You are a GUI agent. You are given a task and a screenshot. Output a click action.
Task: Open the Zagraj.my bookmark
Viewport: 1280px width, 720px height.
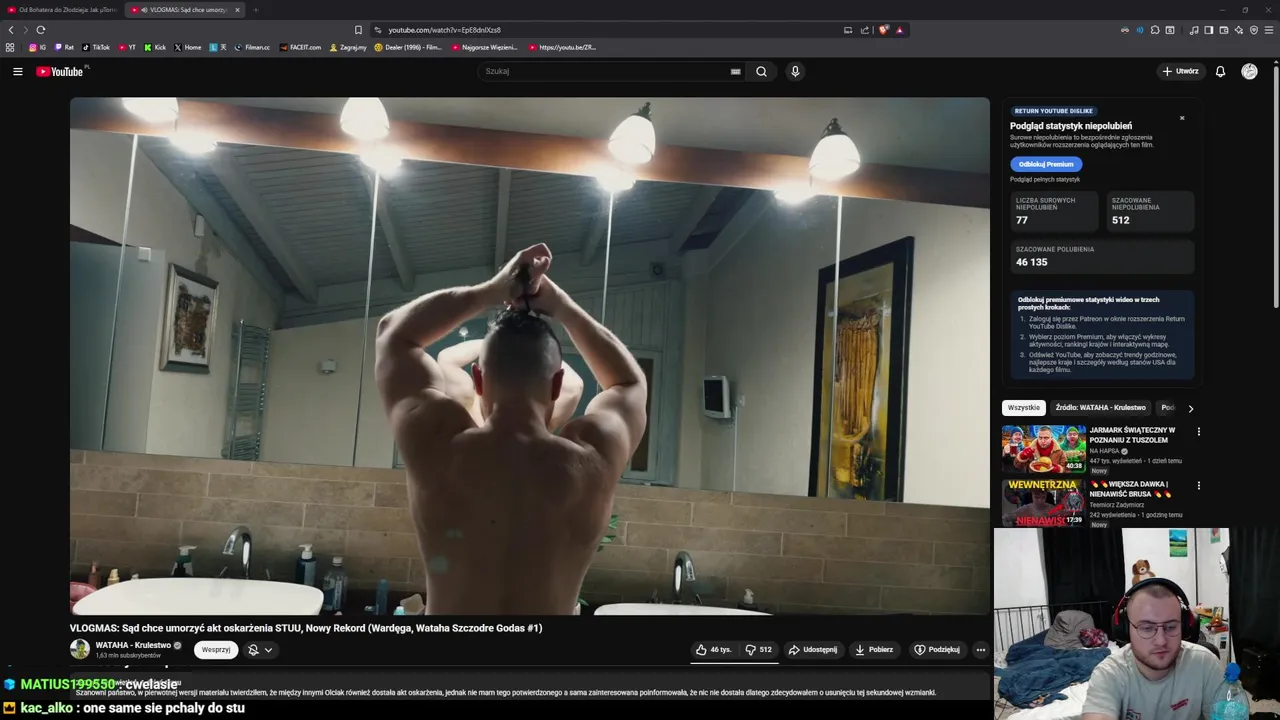pyautogui.click(x=348, y=47)
